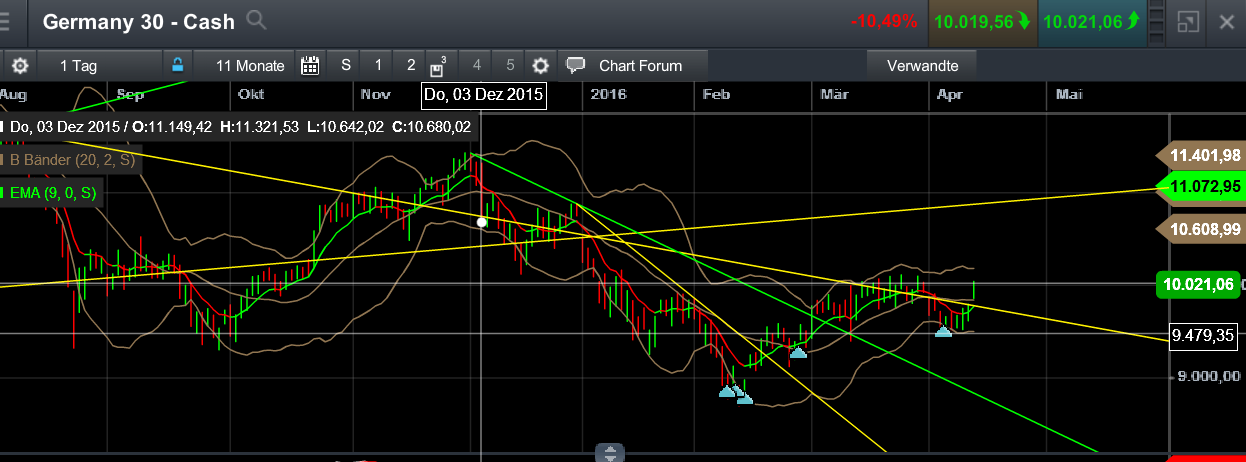Click the Mai month label on time axis
This screenshot has height=462, width=1246.
pyautogui.click(x=1069, y=95)
